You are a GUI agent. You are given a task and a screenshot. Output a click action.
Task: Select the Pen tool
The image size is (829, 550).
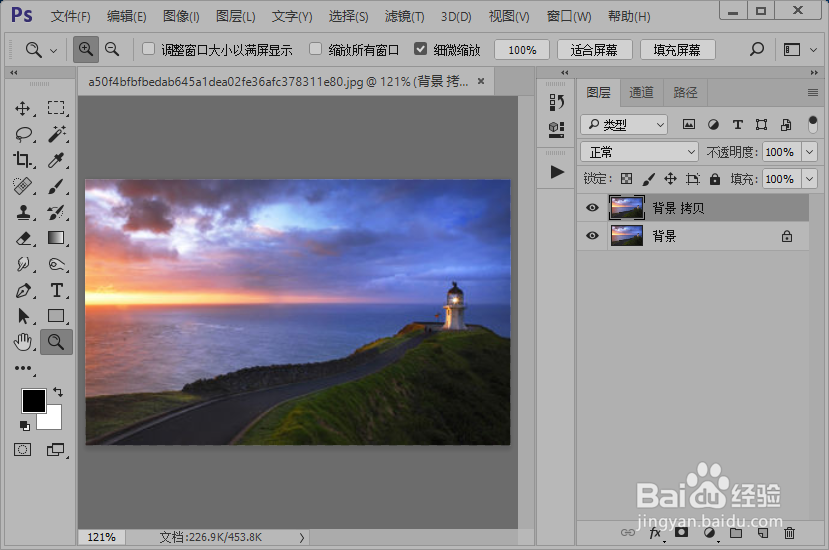(23, 290)
